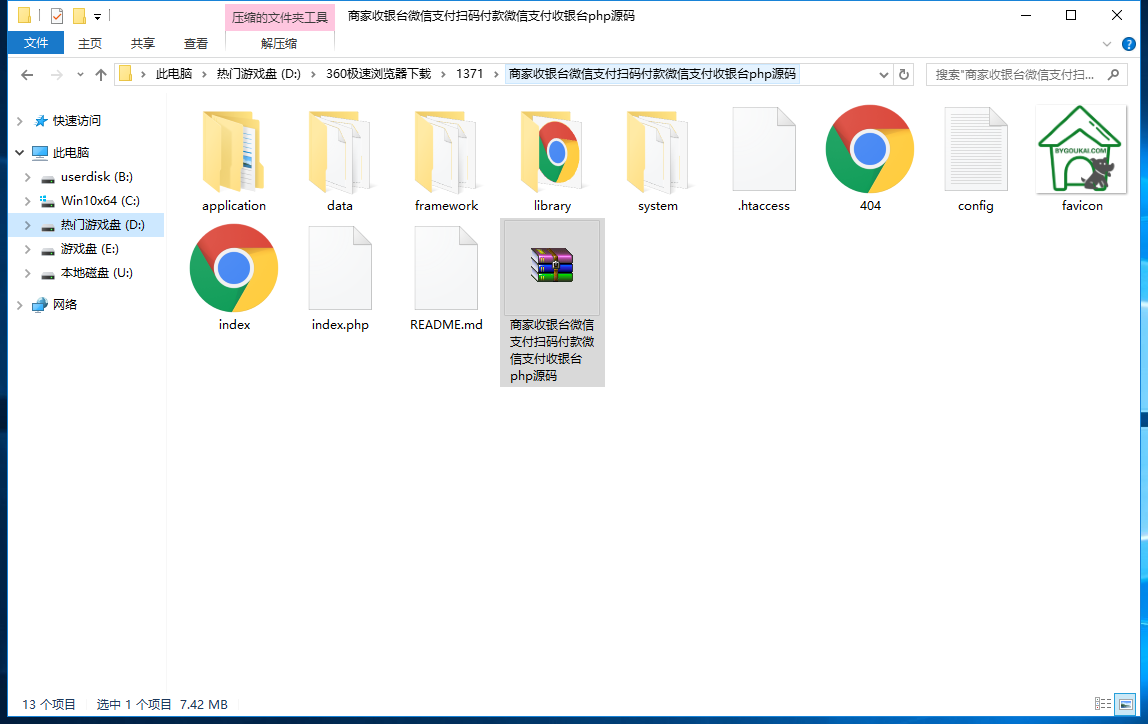Switch to the 查看 ribbon tab
Viewport: 1148px width, 724px height.
196,43
